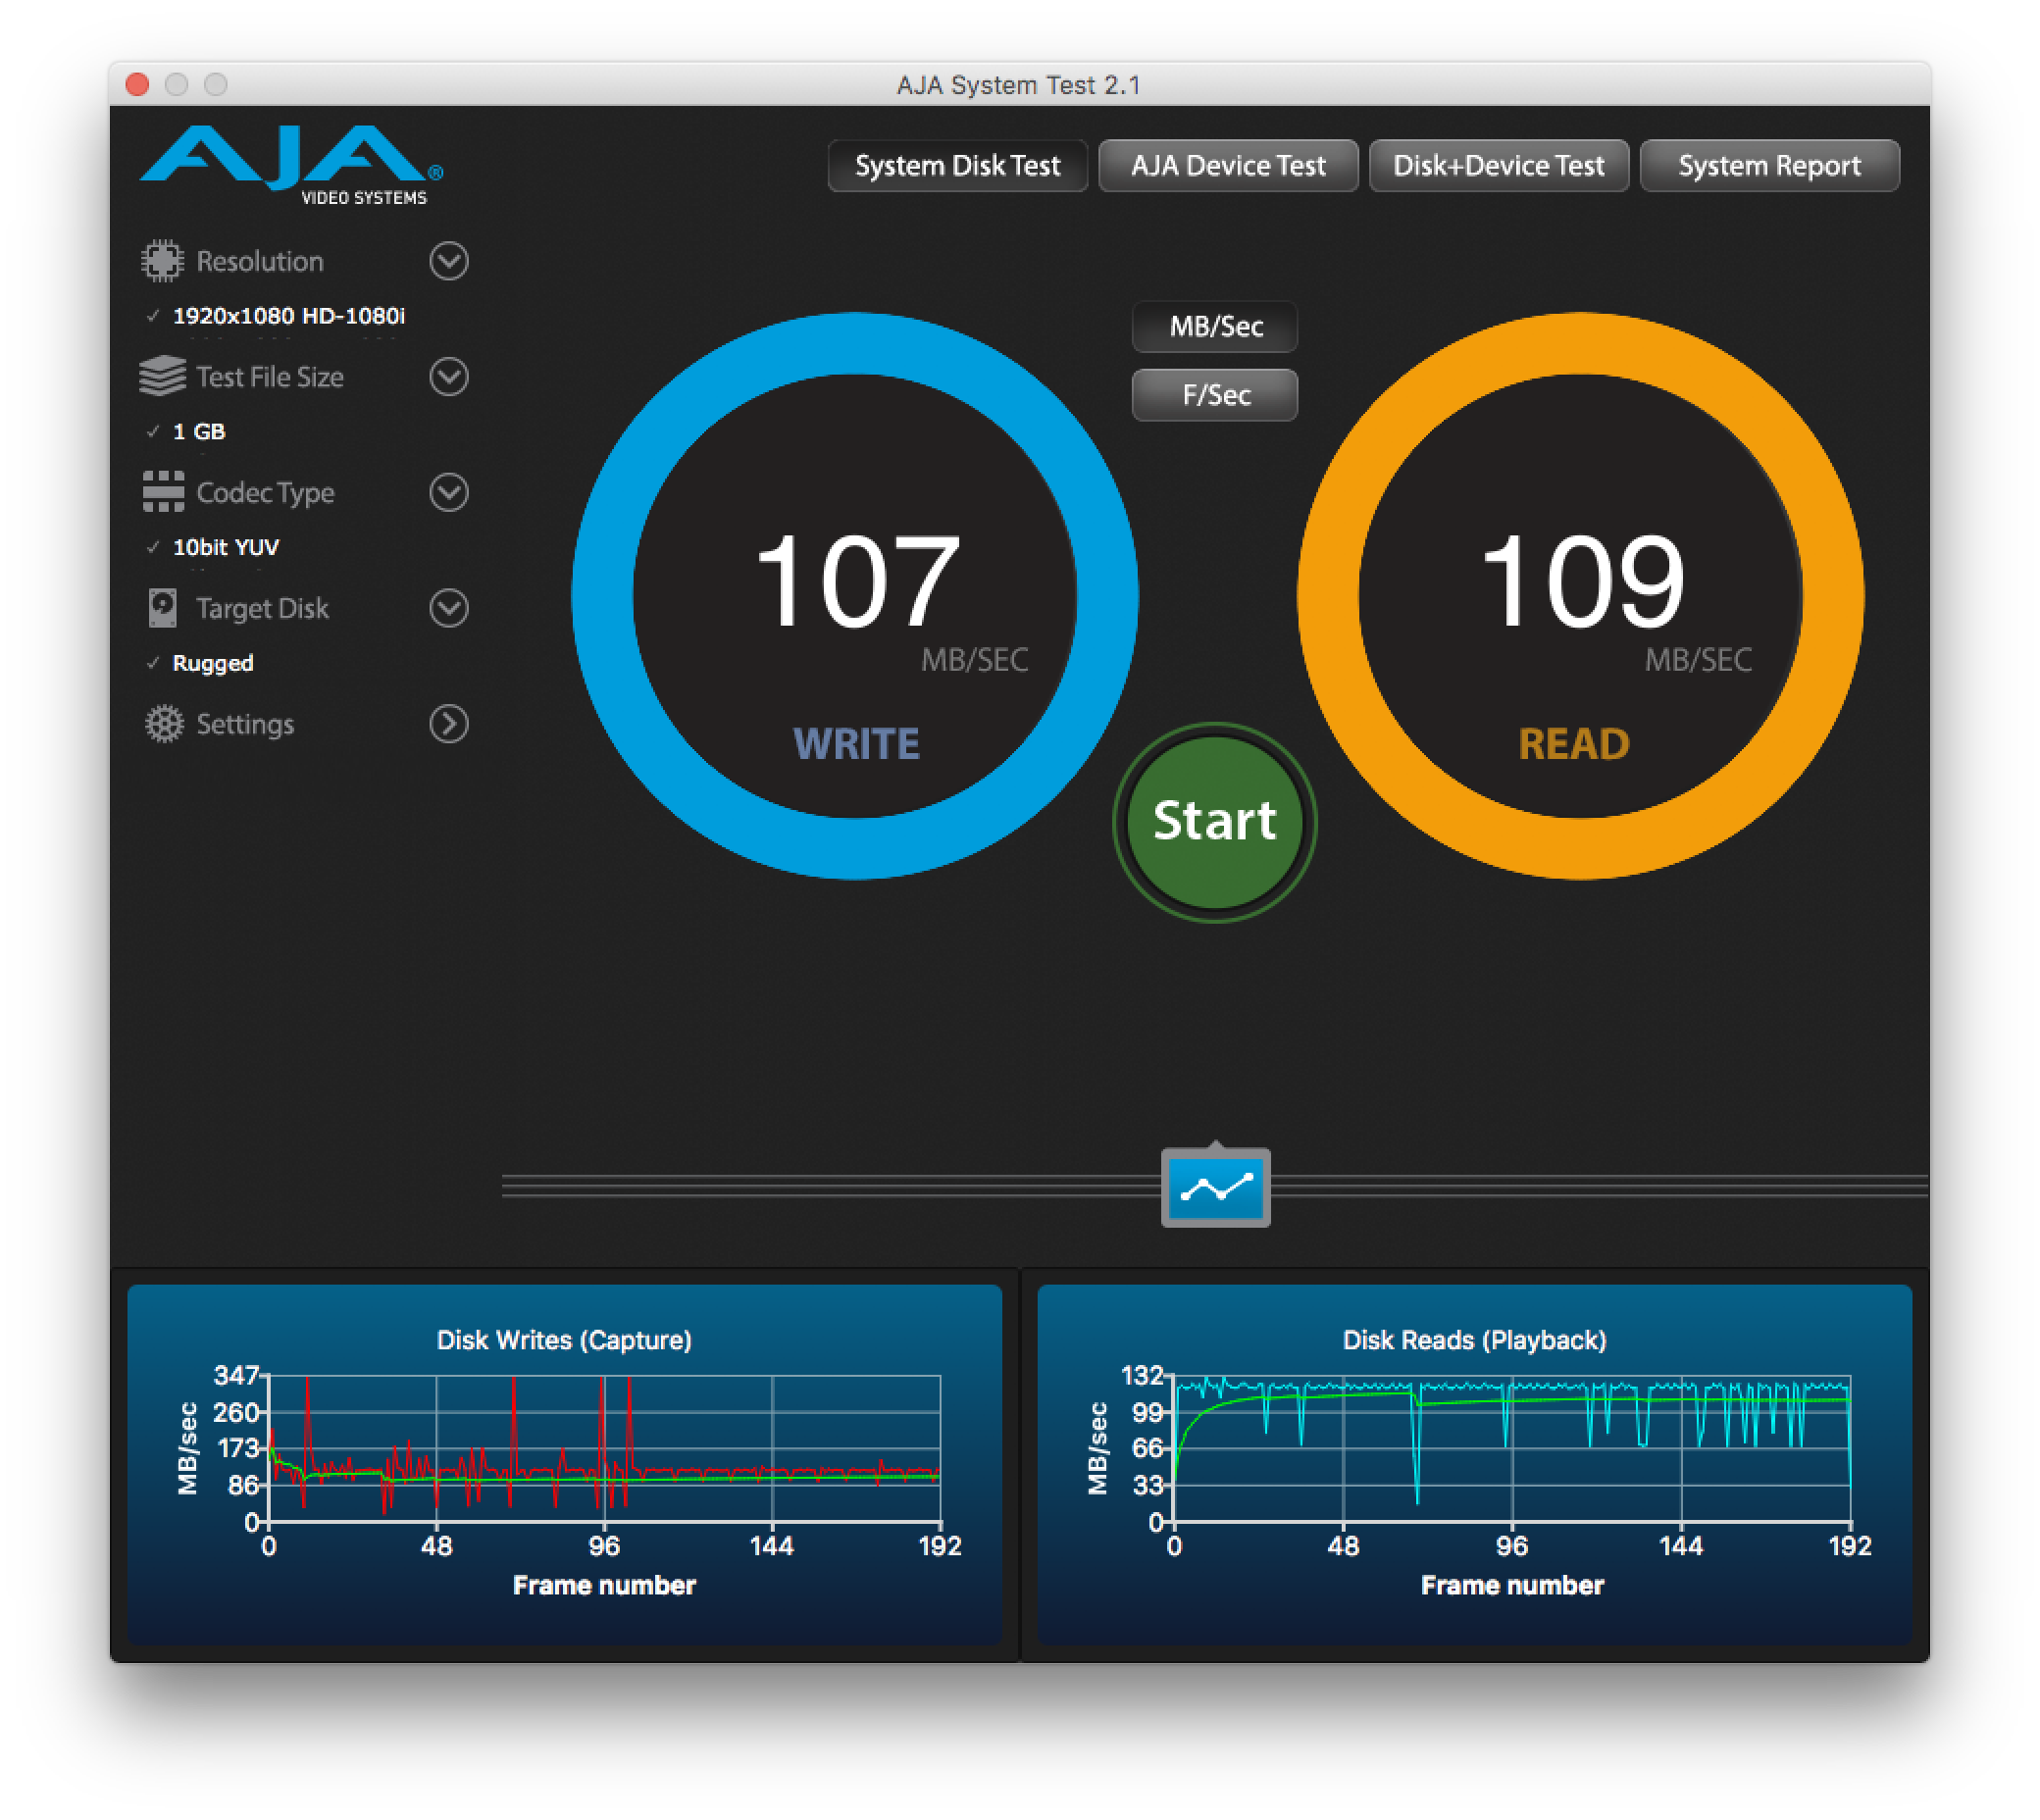
Task: Expand the Test File Size chevron
Action: [449, 377]
